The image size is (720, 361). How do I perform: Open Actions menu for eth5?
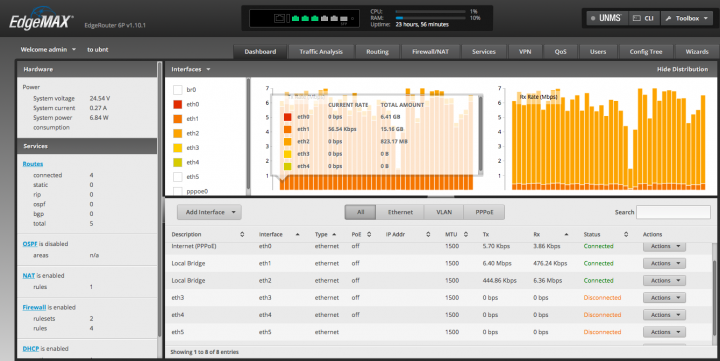point(664,332)
